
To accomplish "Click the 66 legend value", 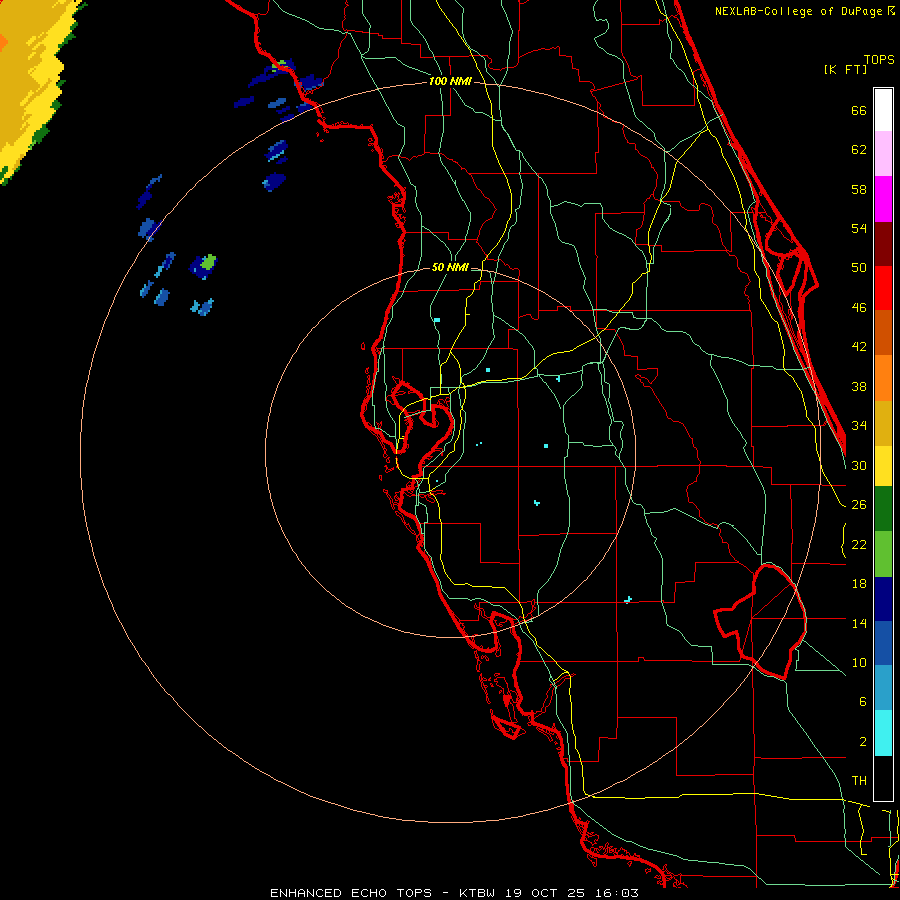I will 859,111.
